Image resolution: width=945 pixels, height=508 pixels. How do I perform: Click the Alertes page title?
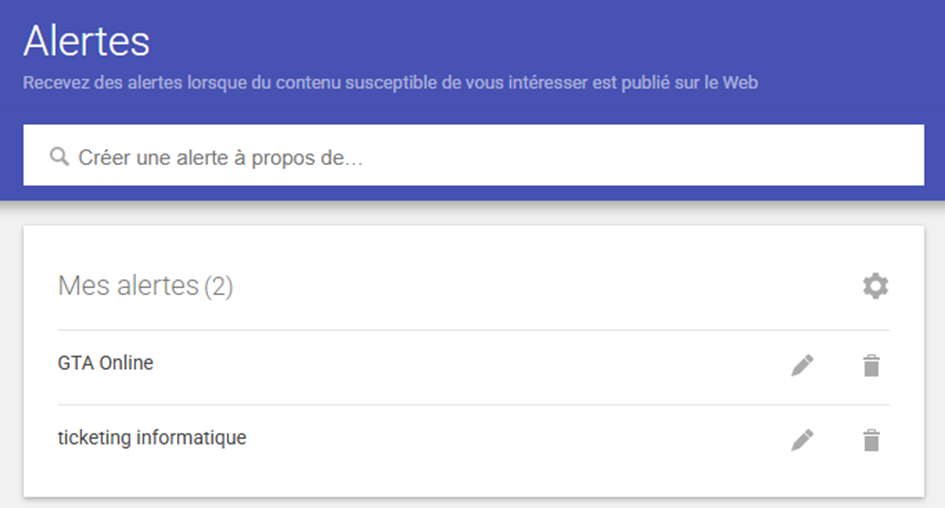[x=86, y=41]
